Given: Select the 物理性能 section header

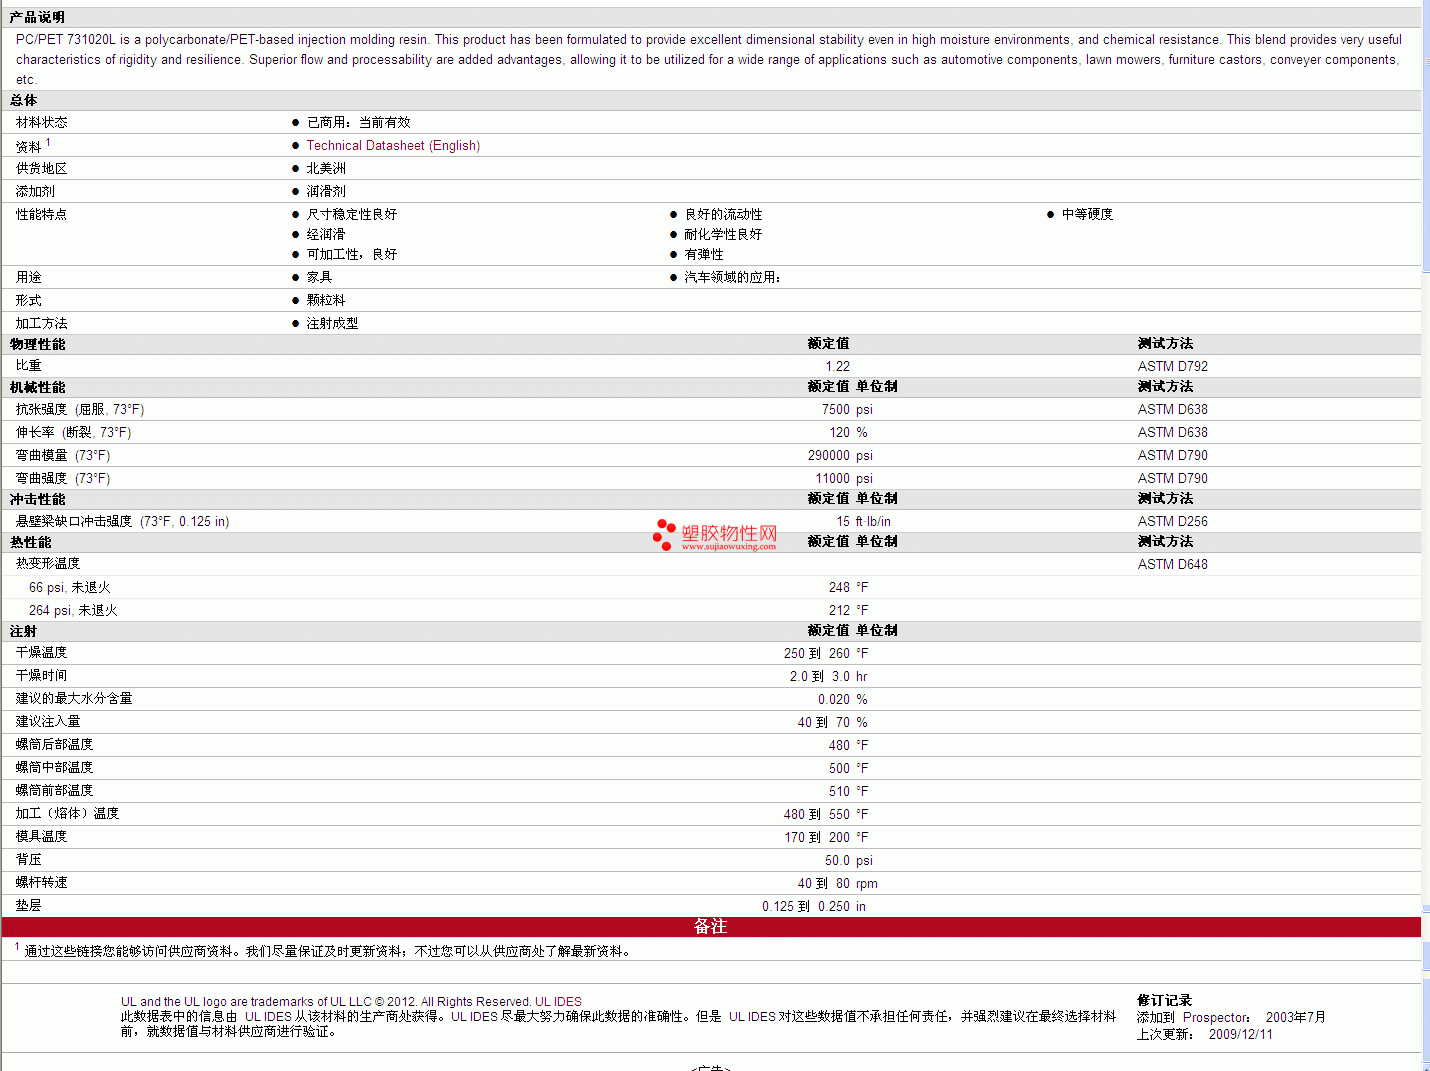Looking at the screenshot, I should (x=37, y=344).
